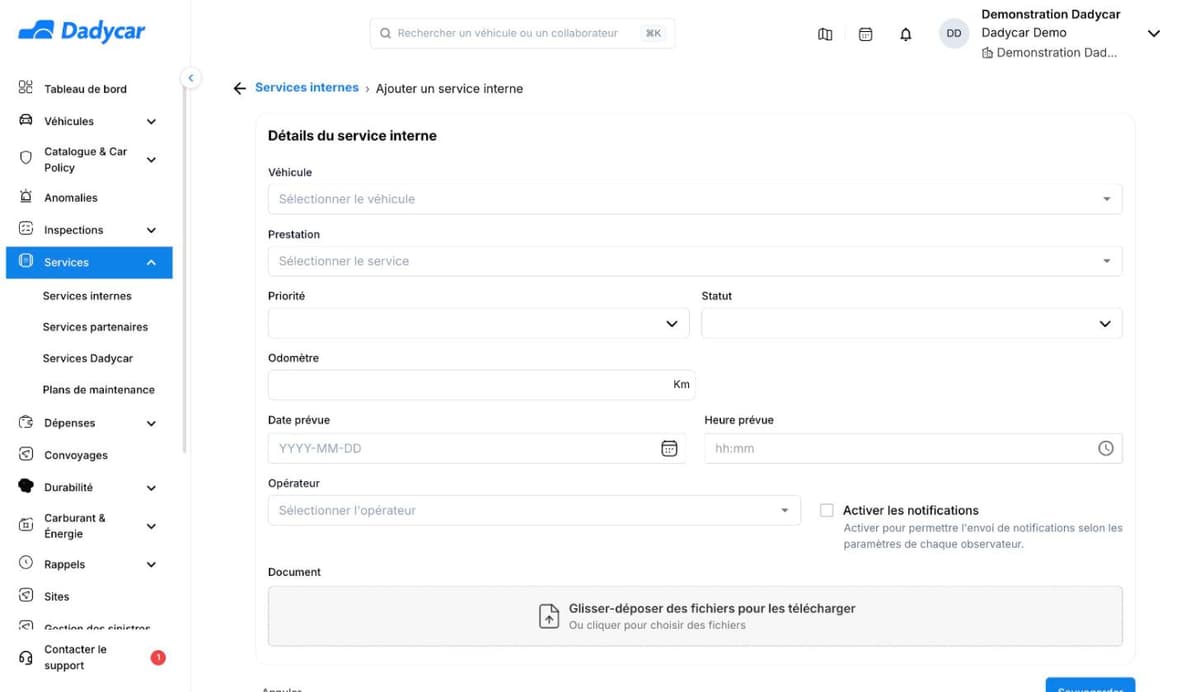Screen dimensions: 1200x692
Task: Open Services partenaires submenu item
Action: pos(95,327)
